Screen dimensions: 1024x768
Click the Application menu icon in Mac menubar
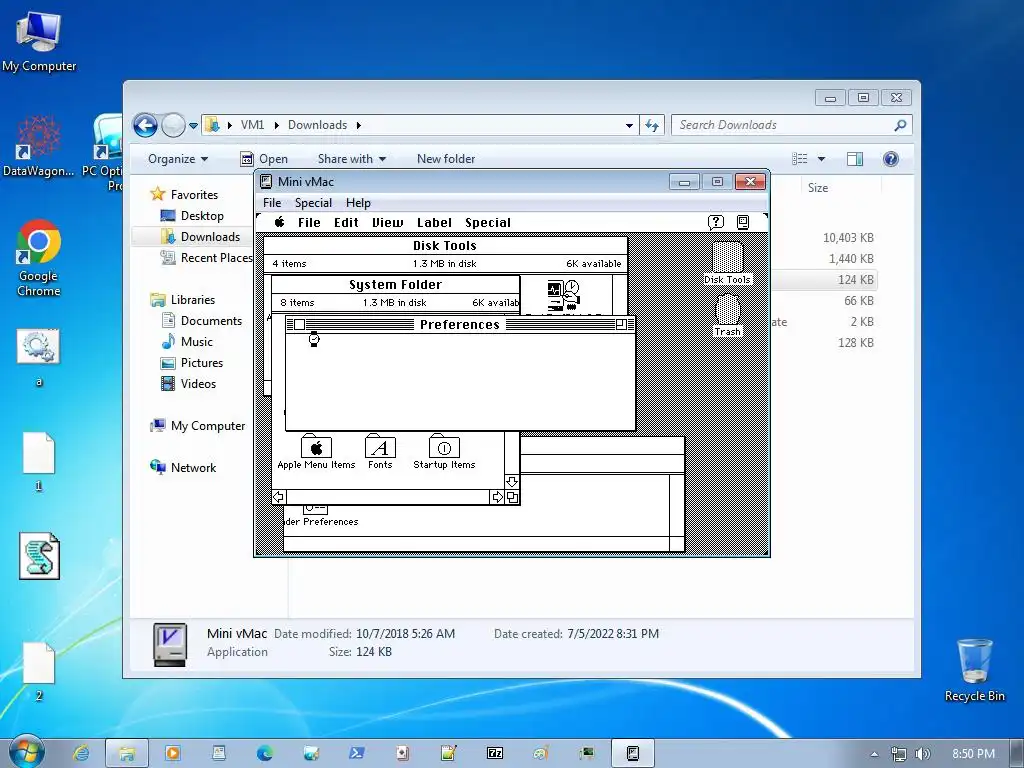click(x=743, y=222)
